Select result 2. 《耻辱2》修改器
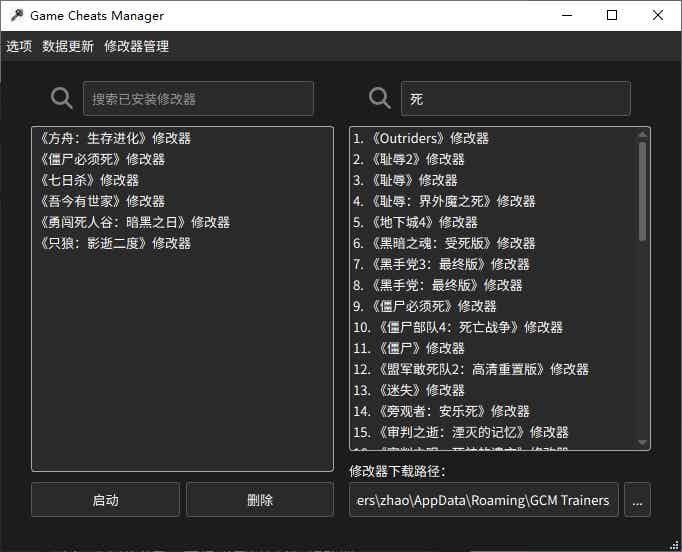 click(x=494, y=159)
